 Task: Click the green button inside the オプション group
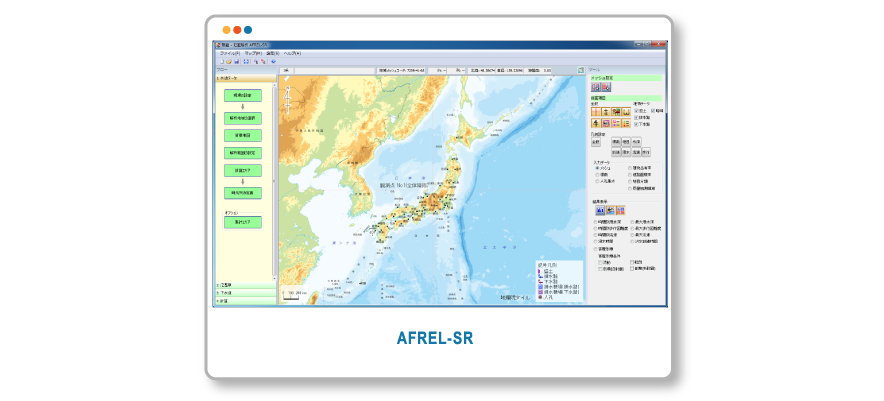[242, 223]
